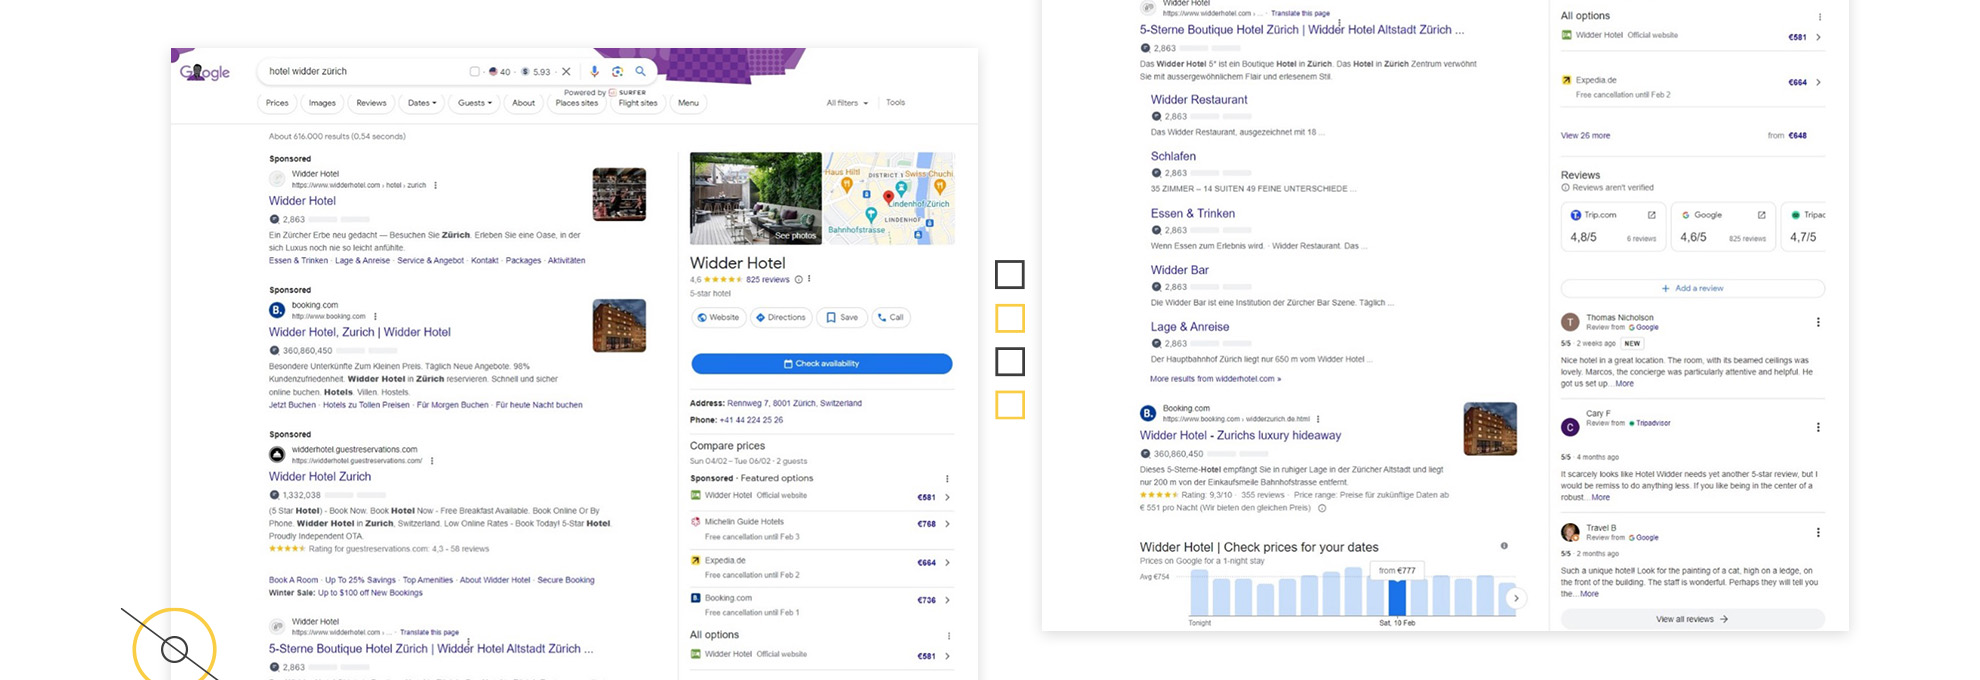Click the Save bookmark button for Widder Hotel

(x=842, y=317)
